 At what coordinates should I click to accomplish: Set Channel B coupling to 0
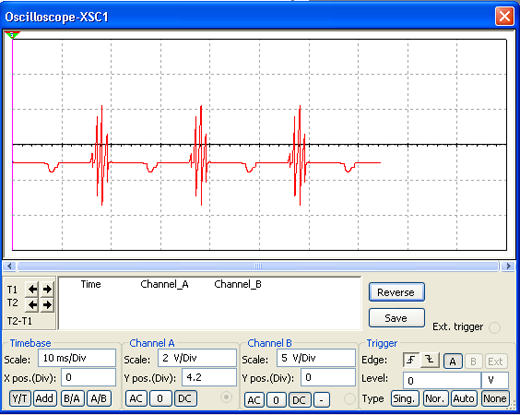(276, 400)
